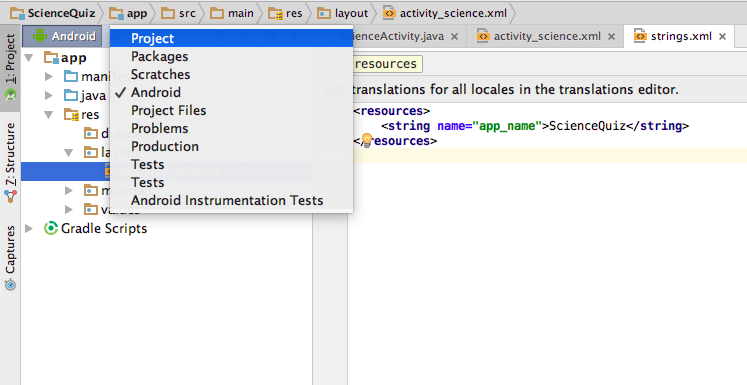This screenshot has height=385, width=747.
Task: Collapse the app module tree node
Action: [x=29, y=58]
